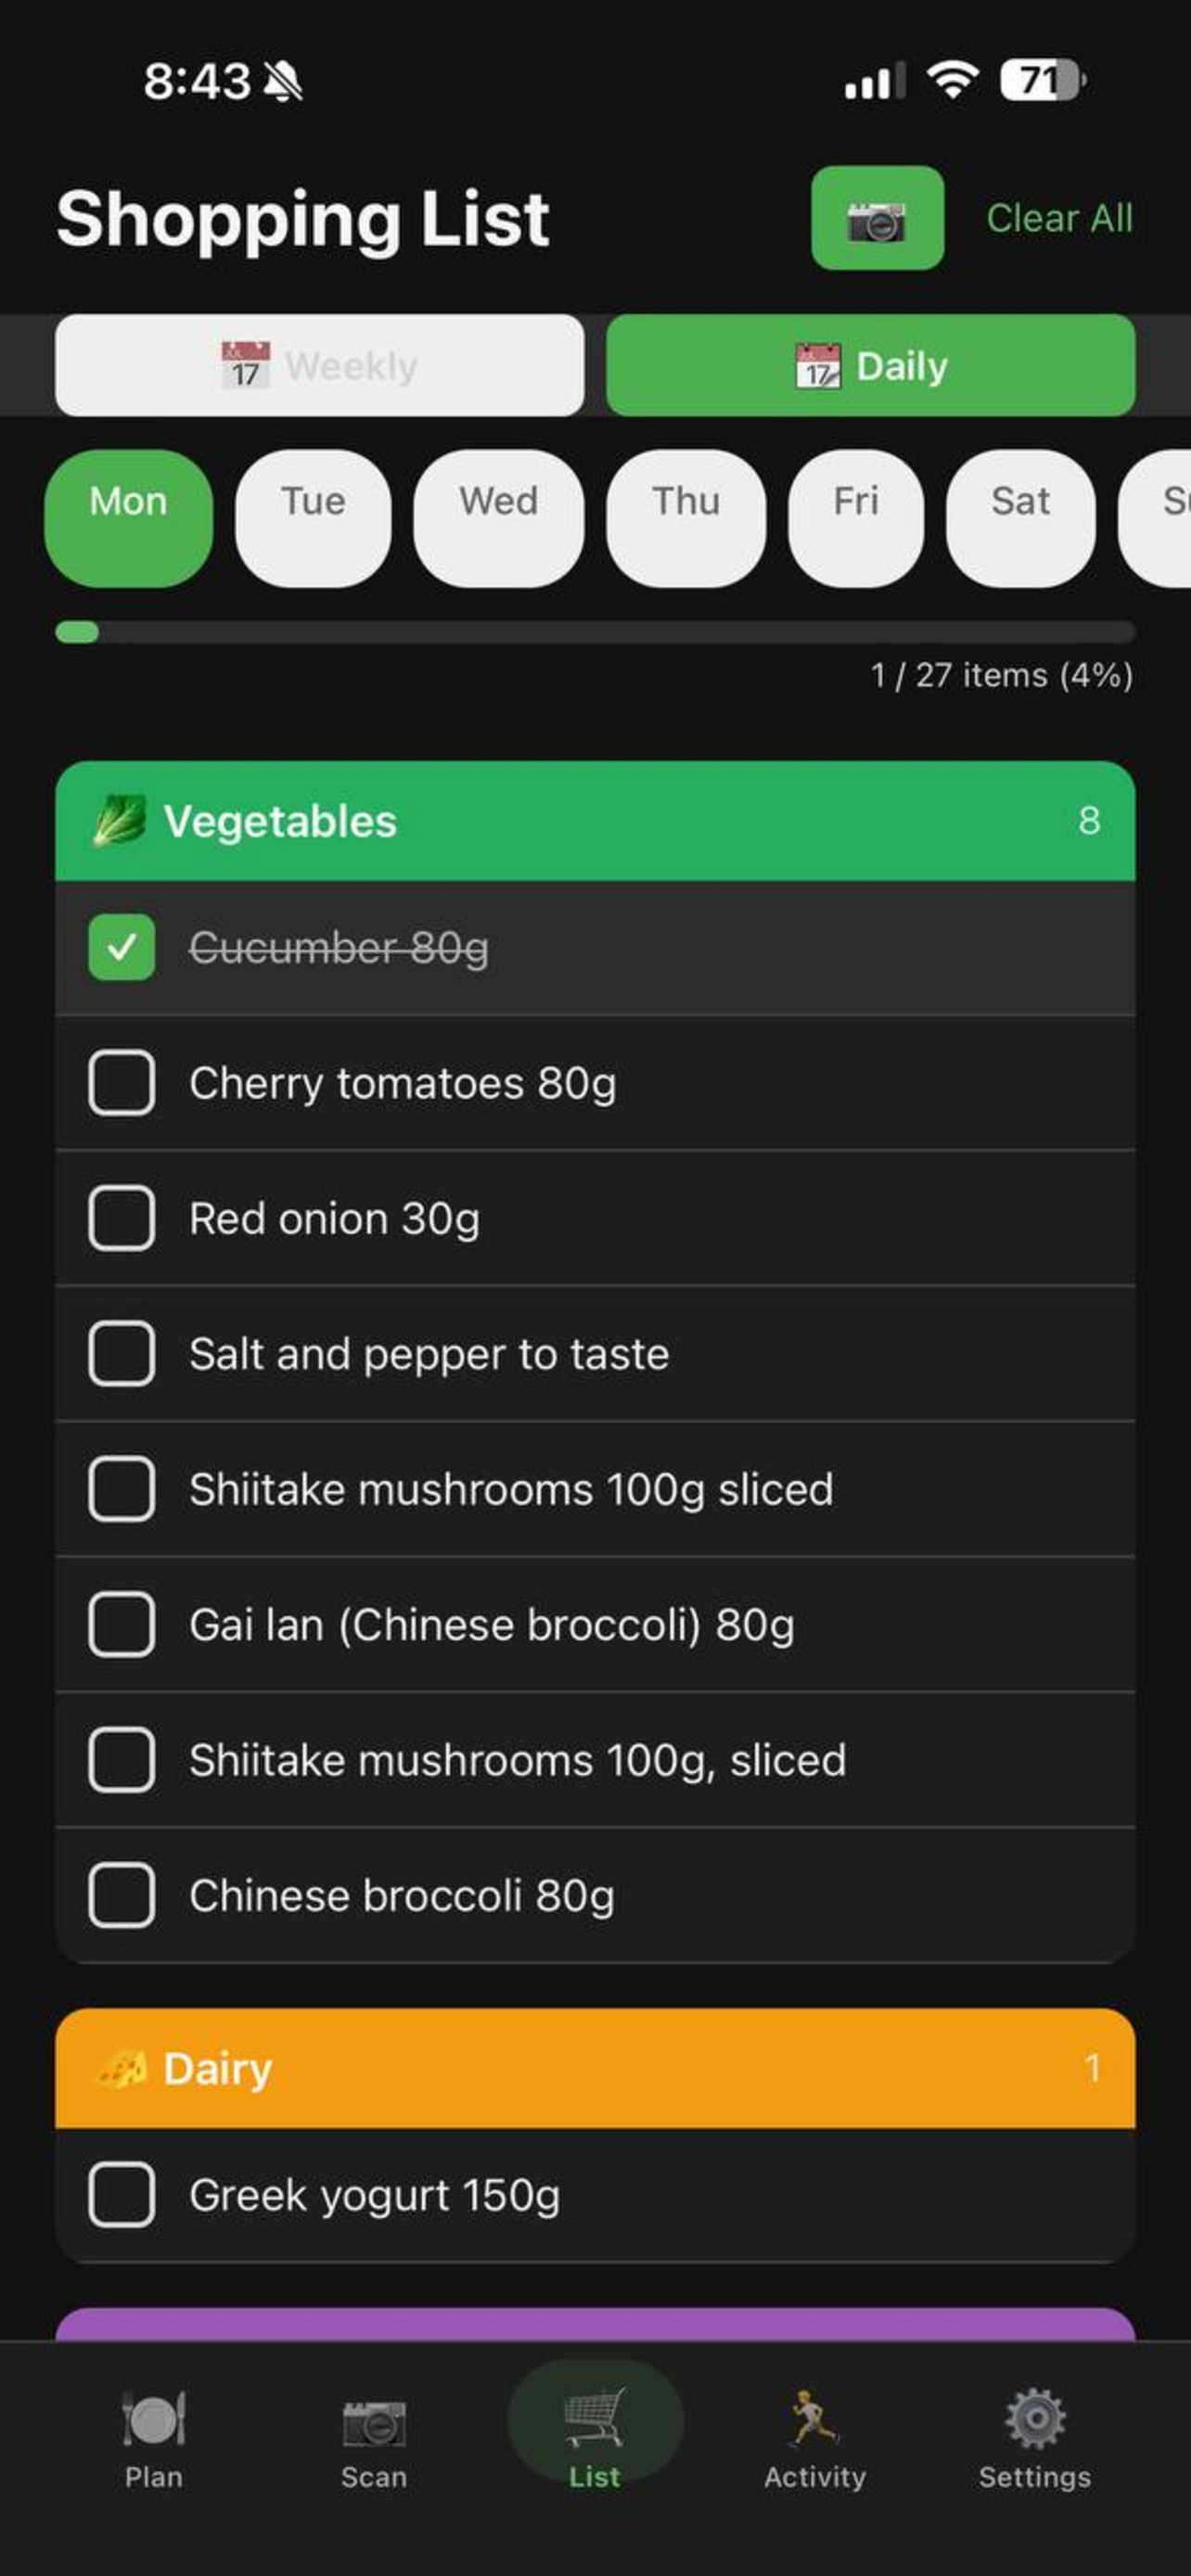
Task: Collapse the Dairy category header
Action: [595, 2068]
